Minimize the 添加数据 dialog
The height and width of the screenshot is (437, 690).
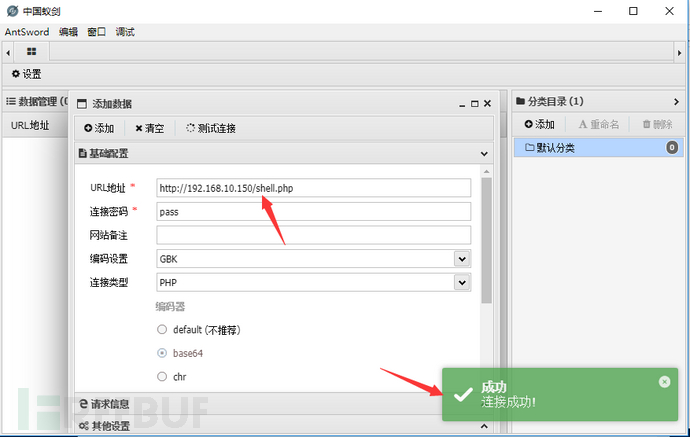coord(462,104)
